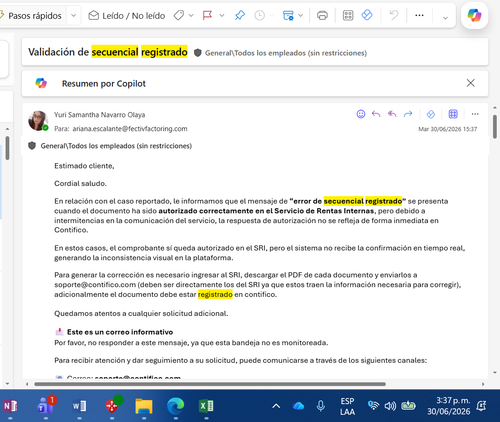500x422 pixels.
Task: Click the OneDrive cloud tray icon
Action: (298, 406)
